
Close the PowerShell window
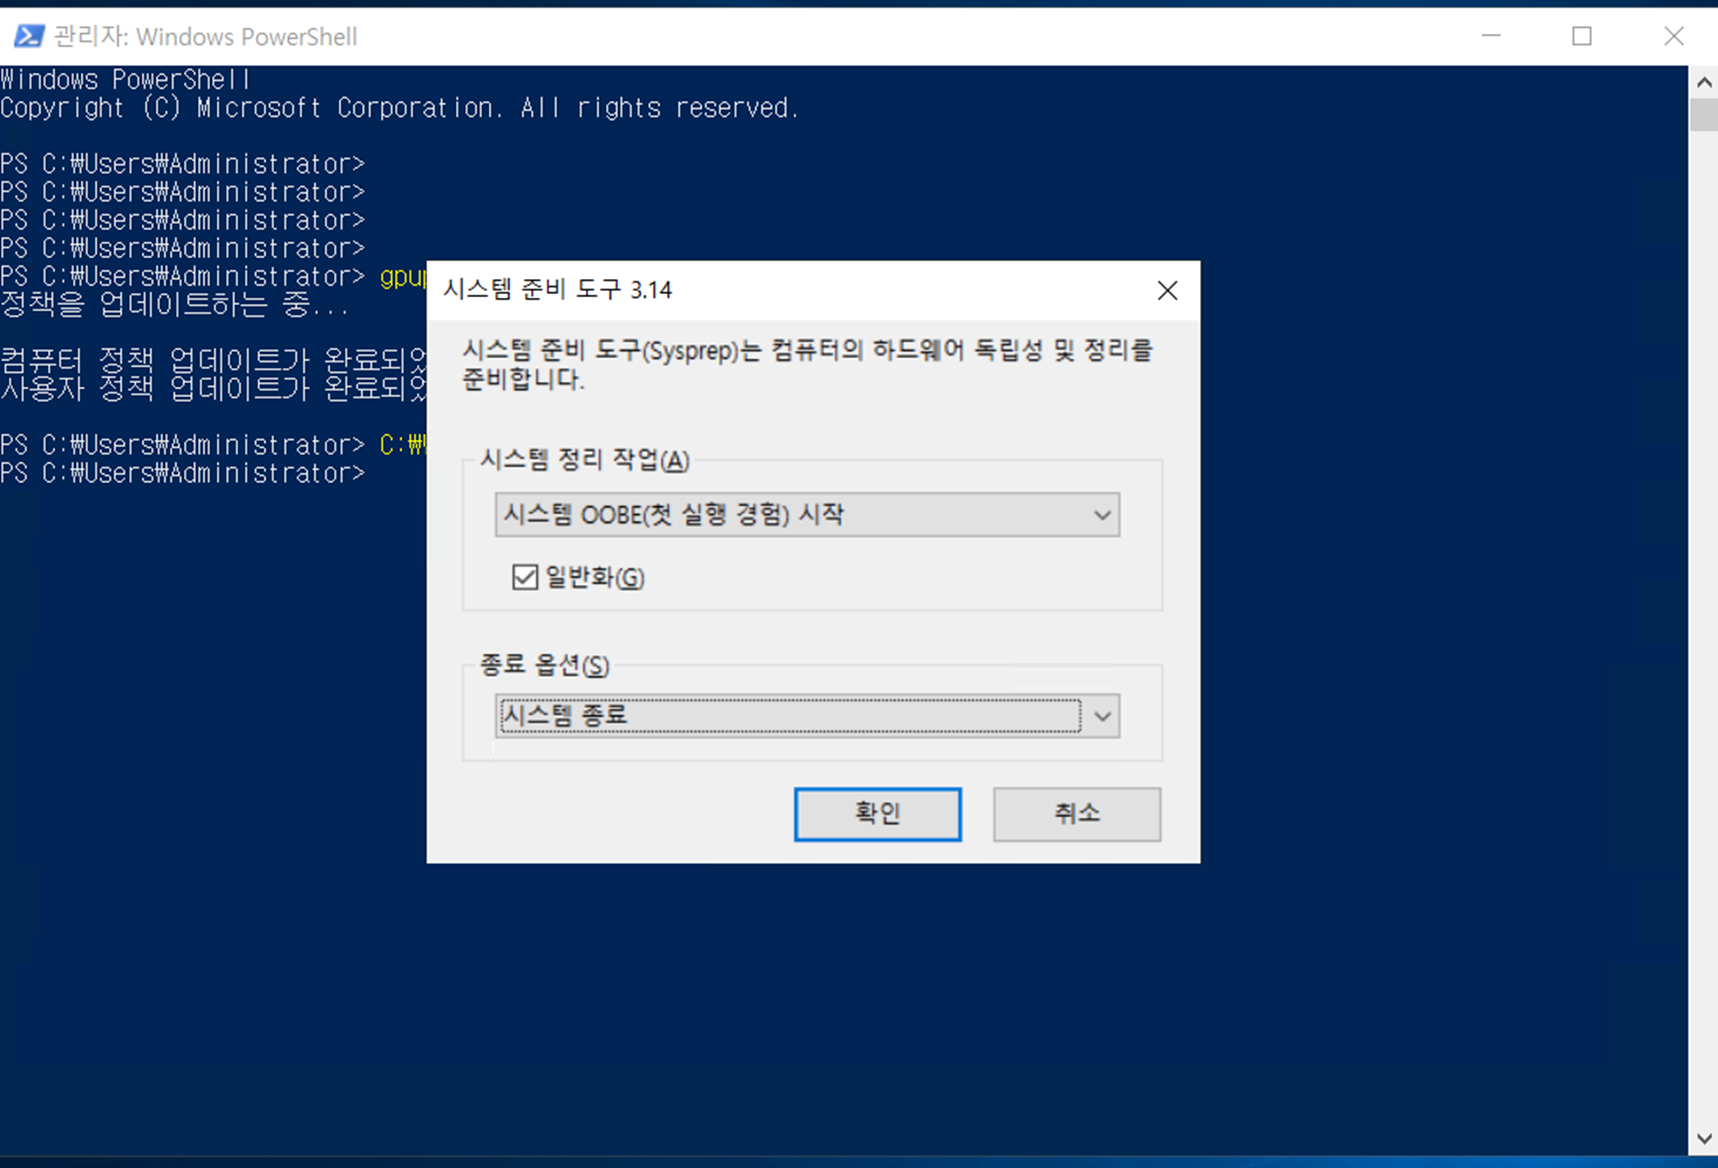pyautogui.click(x=1674, y=36)
